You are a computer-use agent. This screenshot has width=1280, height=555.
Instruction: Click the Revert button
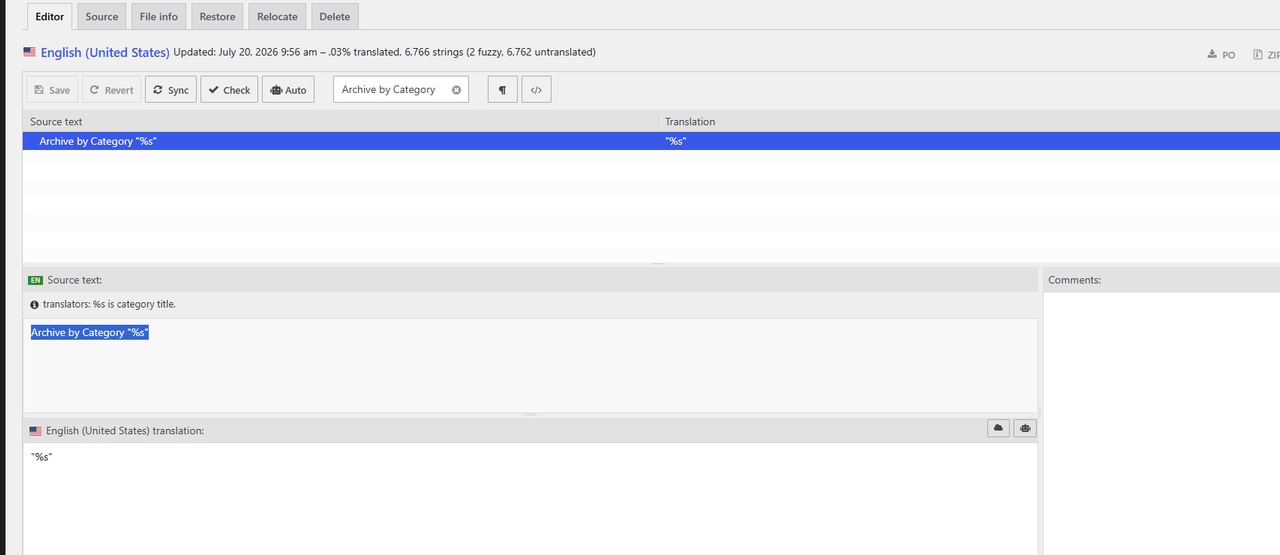click(111, 90)
